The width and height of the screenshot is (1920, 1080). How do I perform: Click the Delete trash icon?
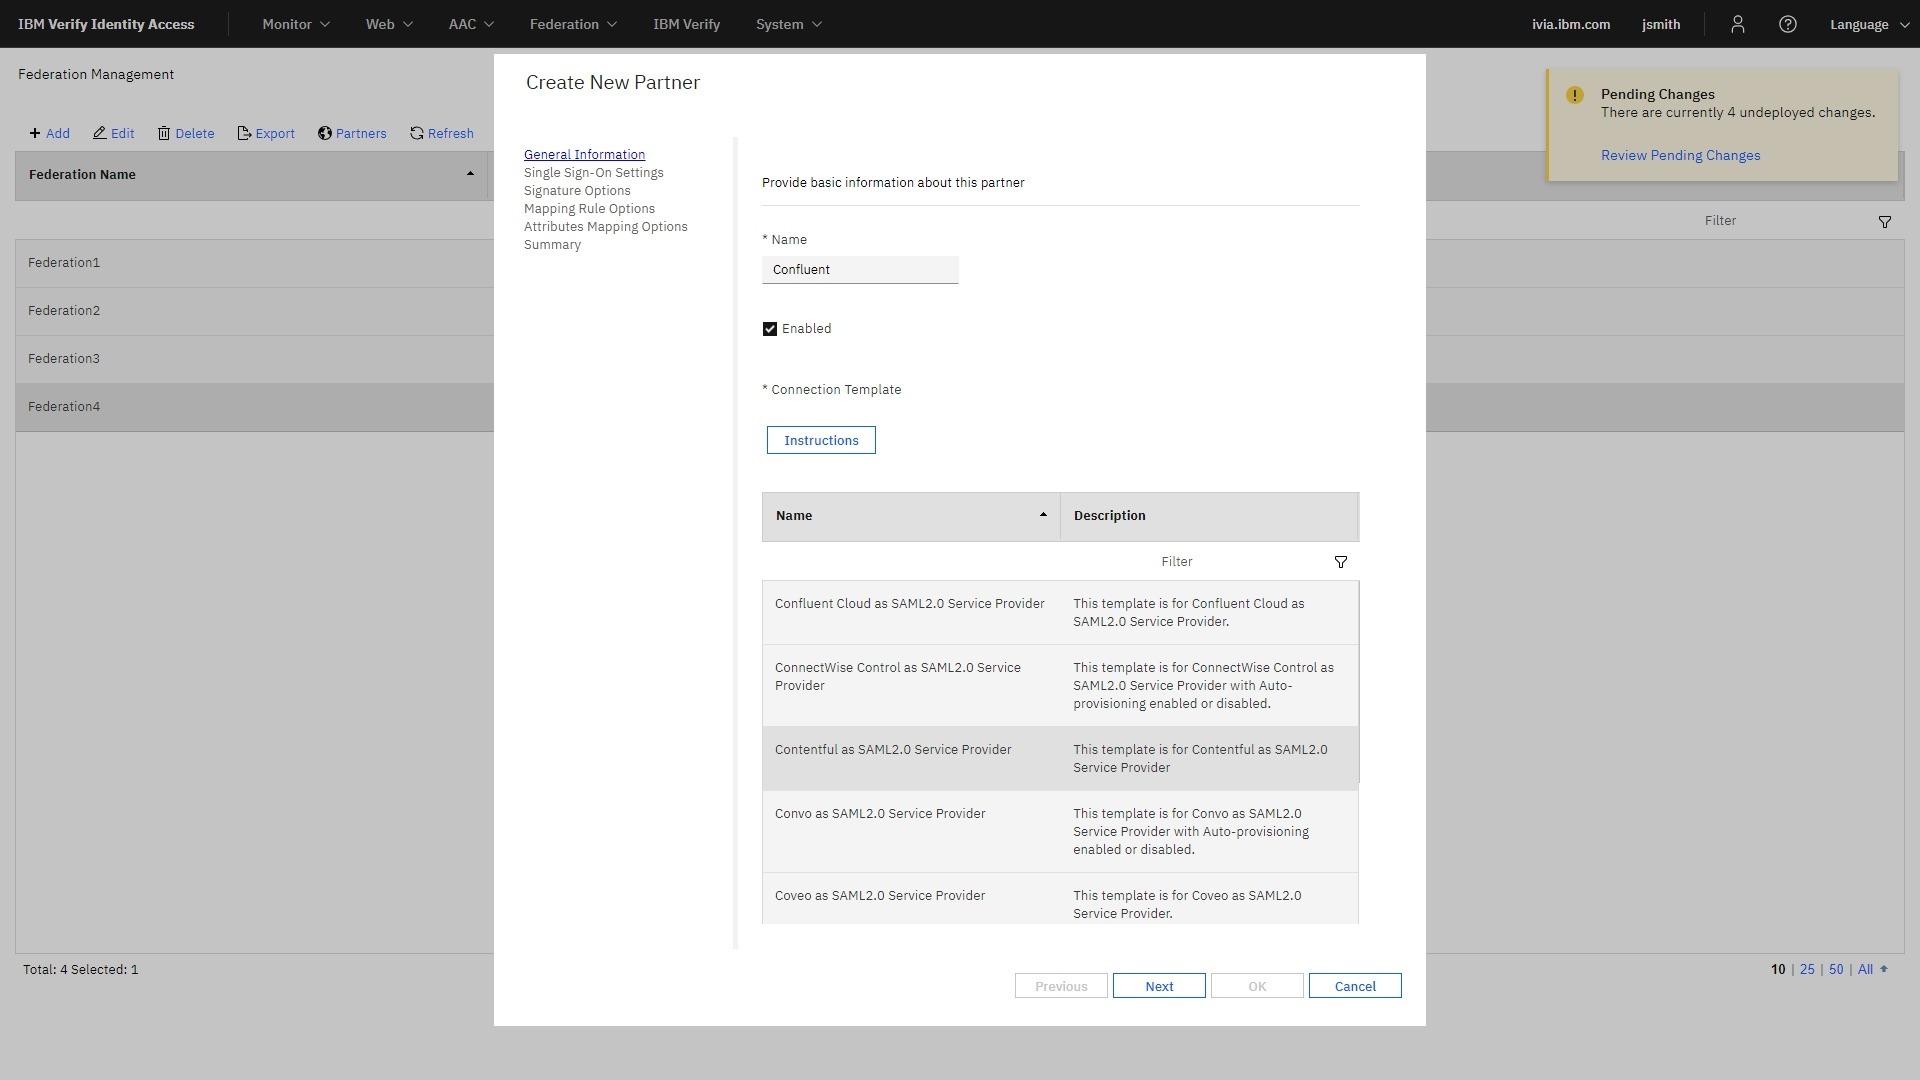tap(164, 133)
